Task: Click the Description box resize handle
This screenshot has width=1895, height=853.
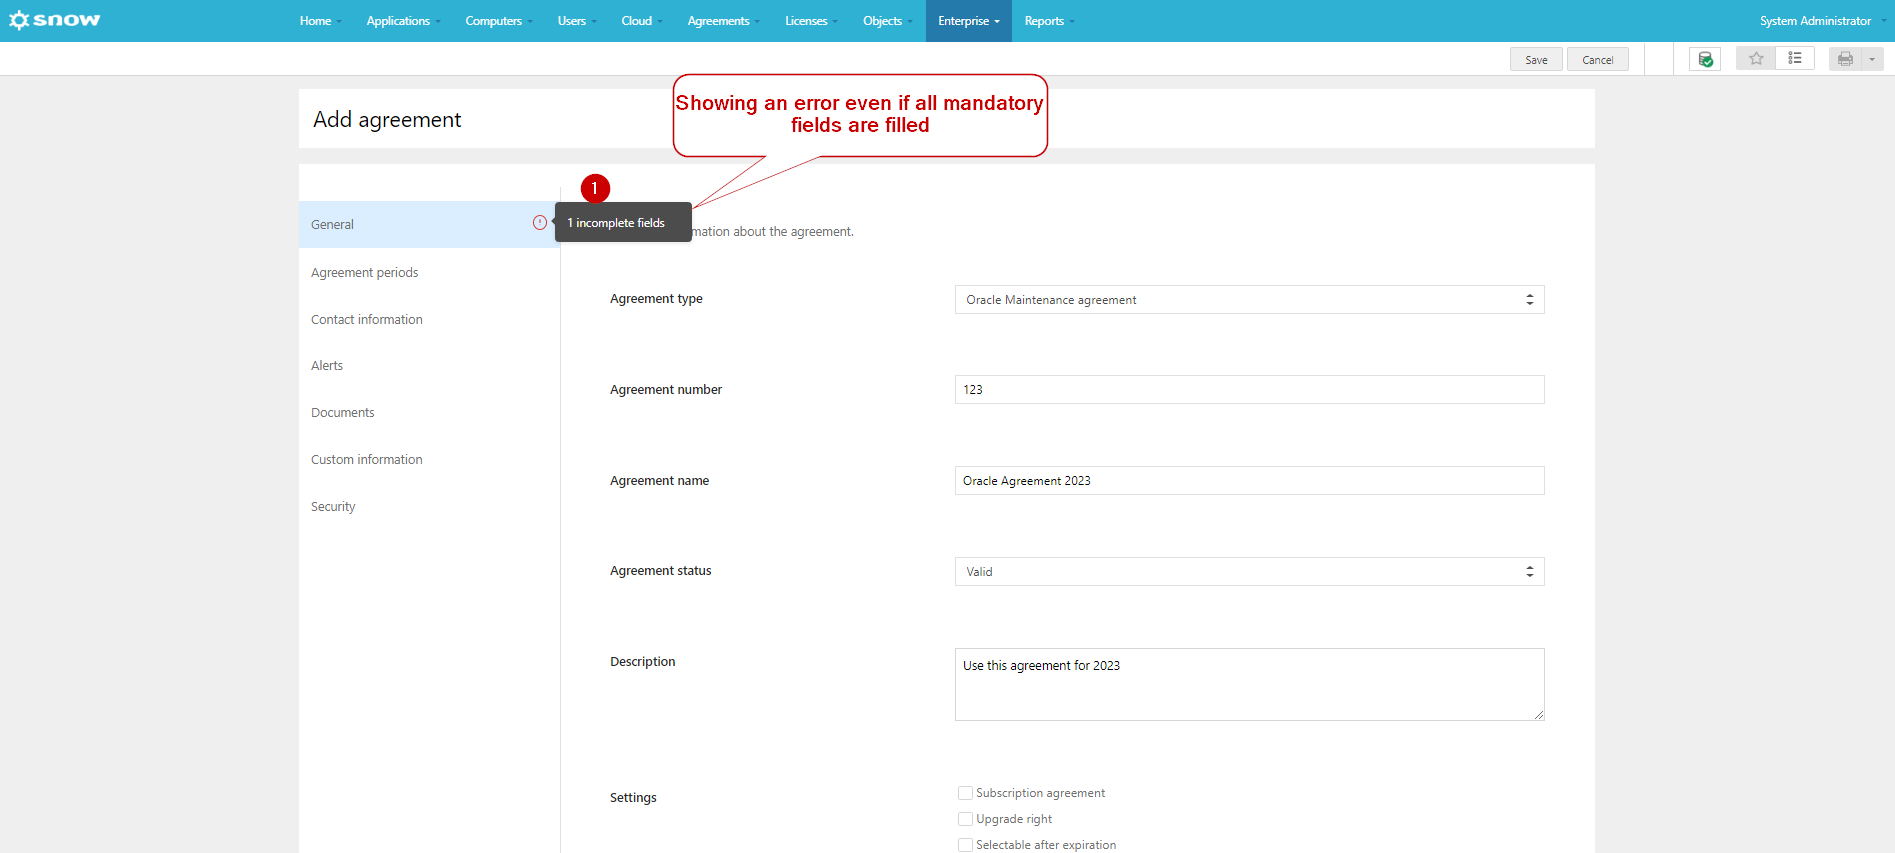Action: 1538,714
